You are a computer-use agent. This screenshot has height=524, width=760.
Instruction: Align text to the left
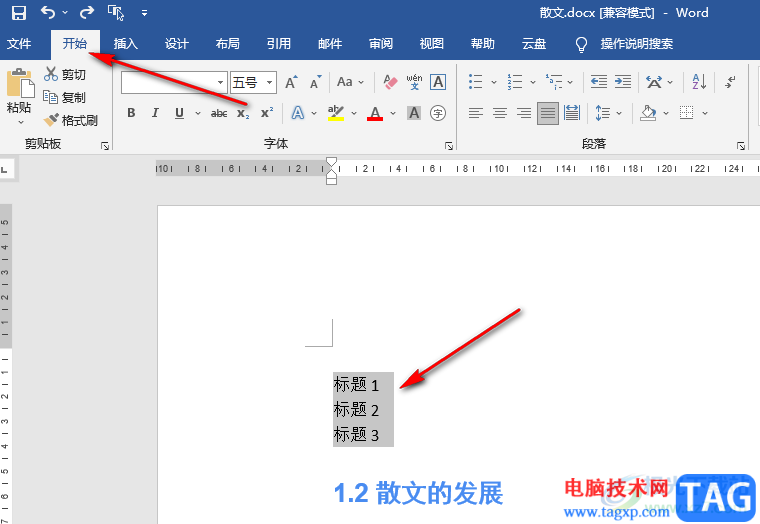475,113
